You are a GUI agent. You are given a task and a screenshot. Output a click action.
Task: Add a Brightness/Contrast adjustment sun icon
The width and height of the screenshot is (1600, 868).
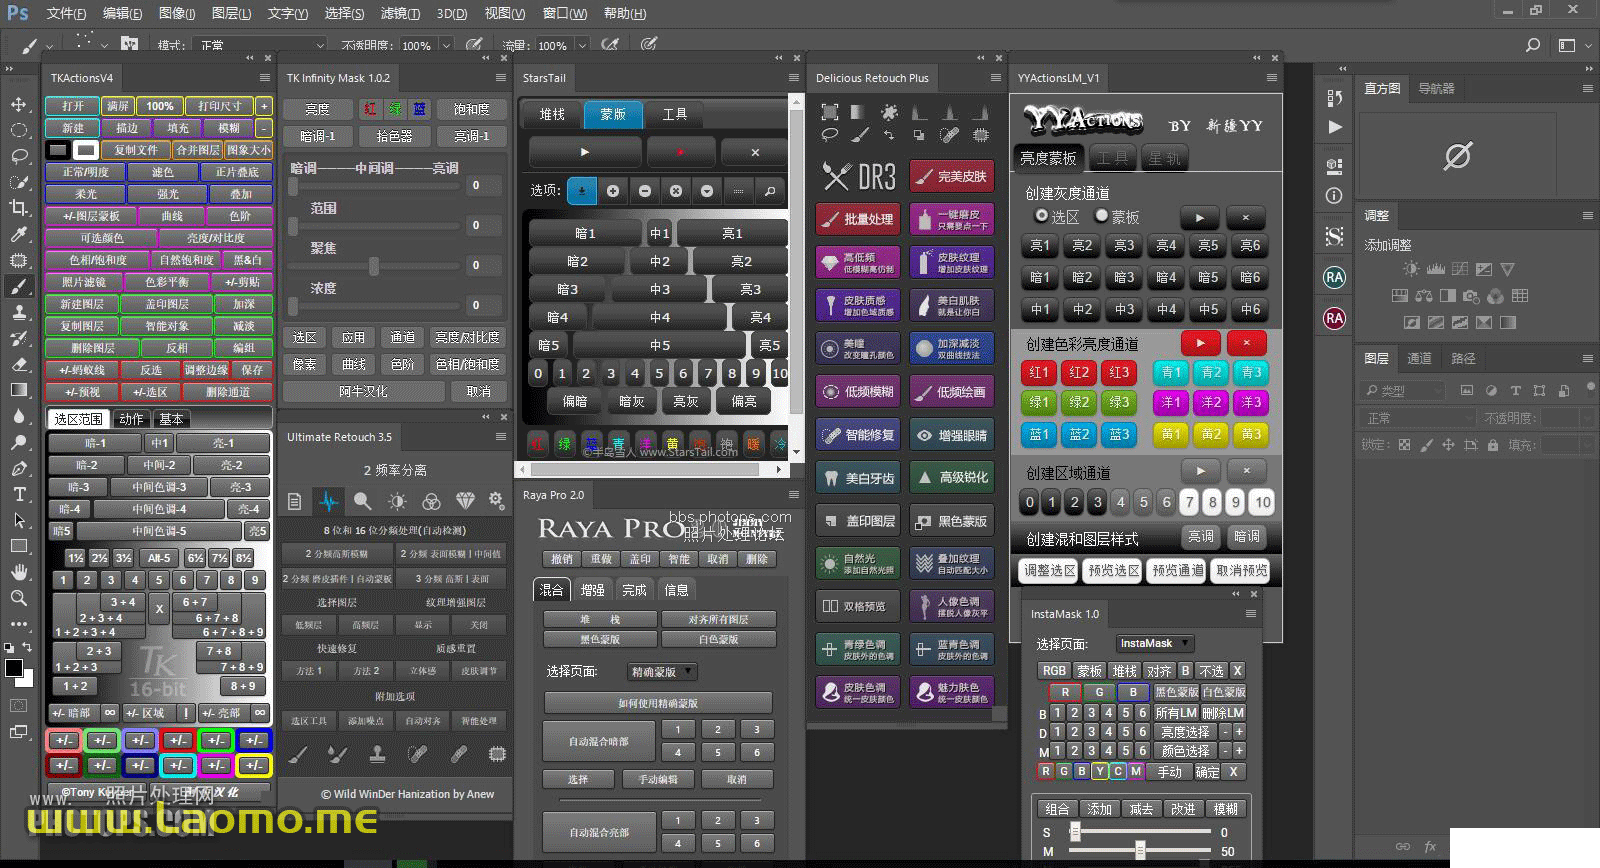[1411, 269]
